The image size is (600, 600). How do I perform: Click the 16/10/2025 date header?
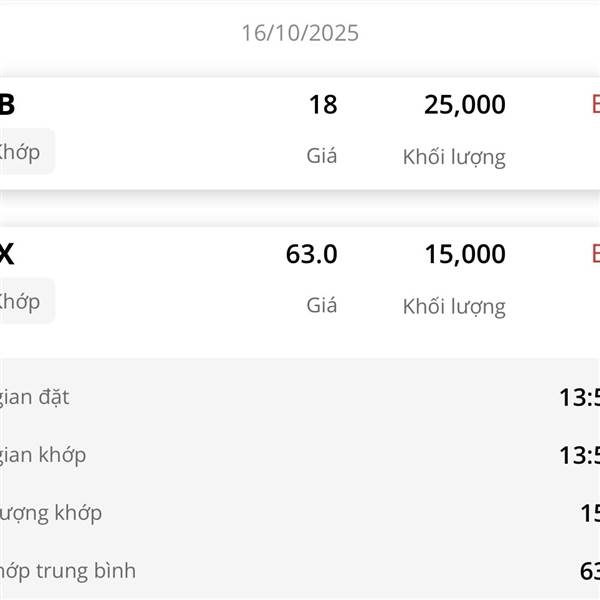coord(300,33)
